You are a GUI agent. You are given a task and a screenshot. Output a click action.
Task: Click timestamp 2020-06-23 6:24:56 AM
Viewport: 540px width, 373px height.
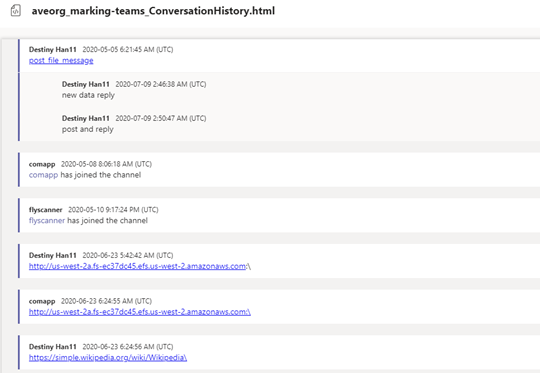tap(128, 347)
